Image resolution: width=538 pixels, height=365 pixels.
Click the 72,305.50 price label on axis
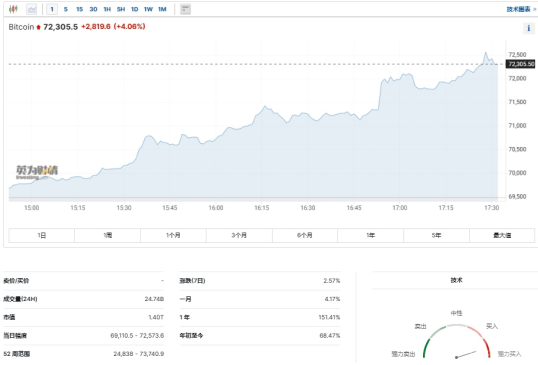[x=521, y=64]
